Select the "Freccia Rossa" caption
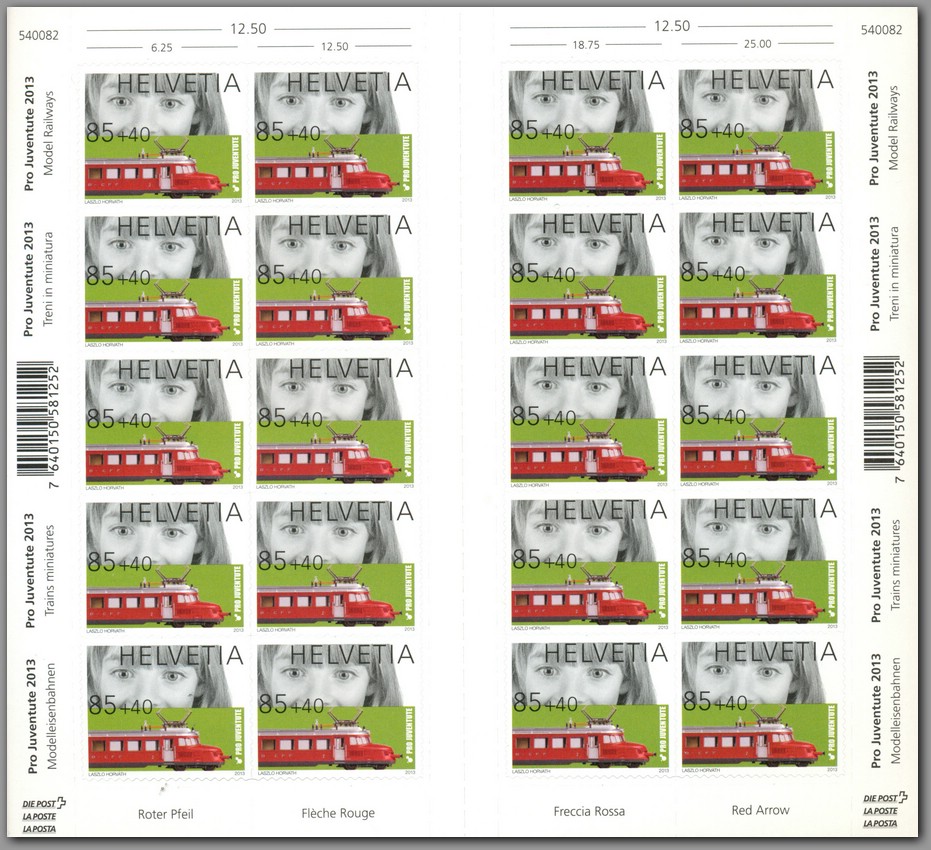This screenshot has width=931, height=850. click(589, 811)
